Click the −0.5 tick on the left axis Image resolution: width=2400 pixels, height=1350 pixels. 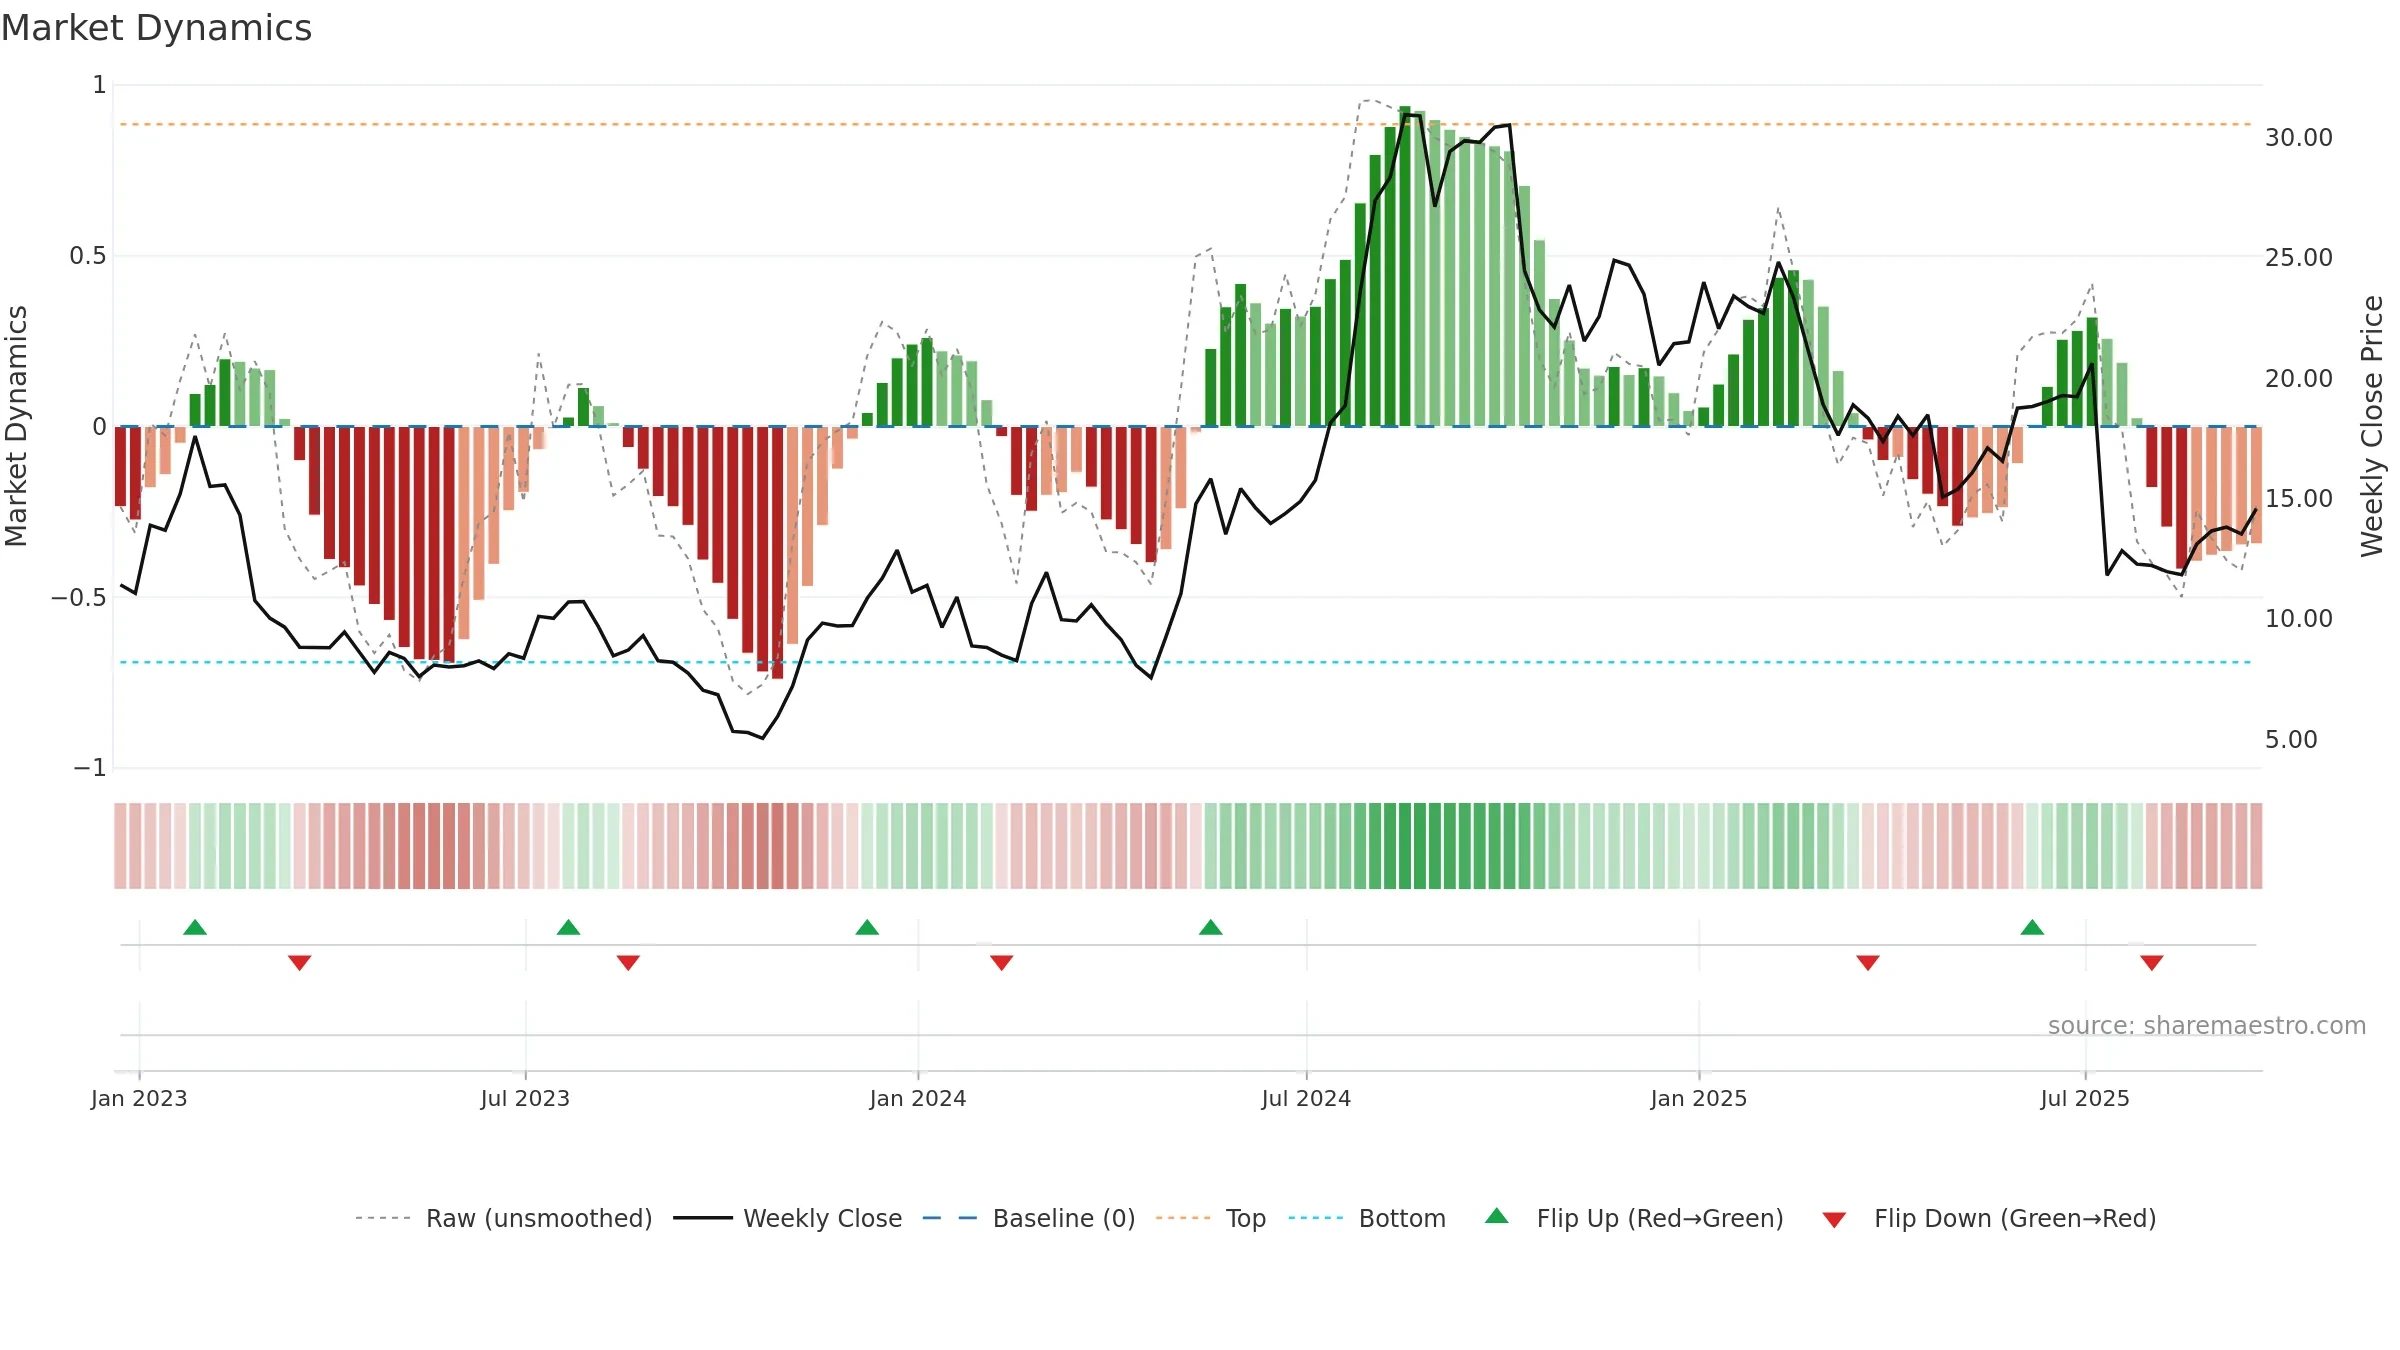tap(79, 598)
